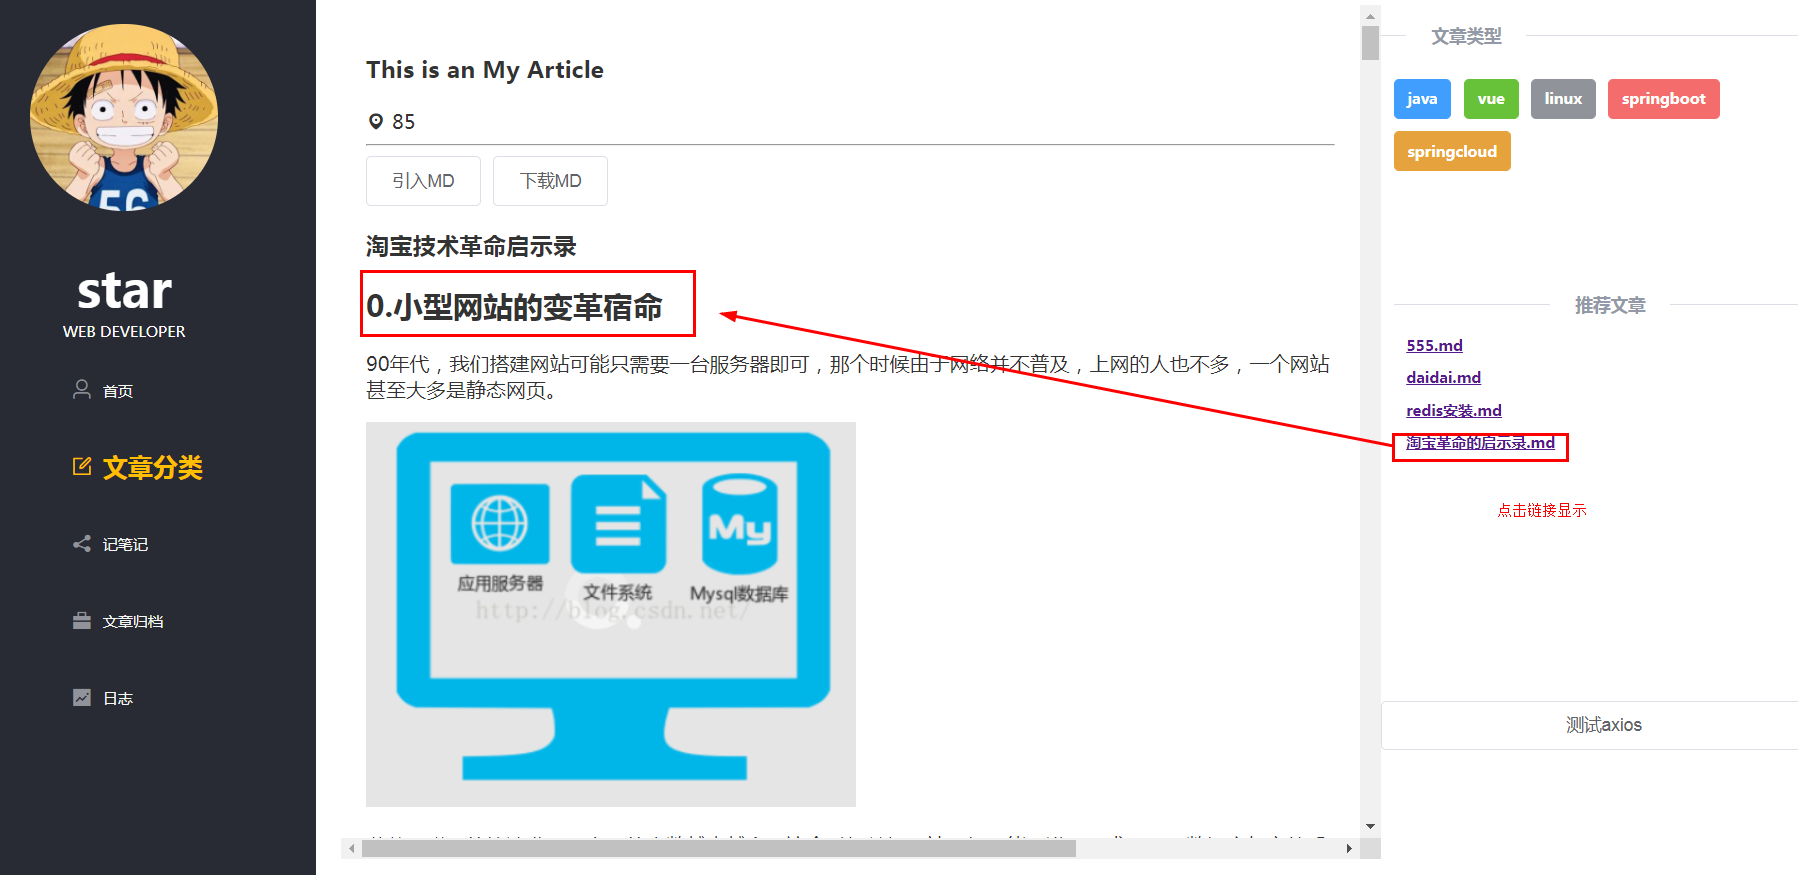Image resolution: width=1798 pixels, height=875 pixels.
Task: Click the 引入MD button
Action: tap(423, 181)
